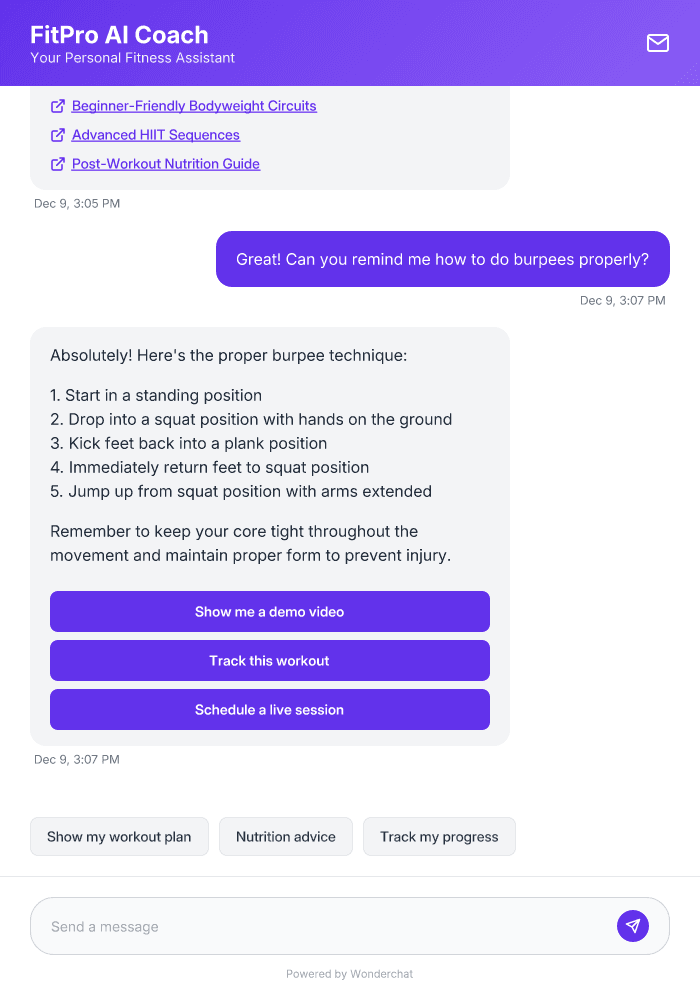Click the email envelope icon in the header

pos(657,43)
